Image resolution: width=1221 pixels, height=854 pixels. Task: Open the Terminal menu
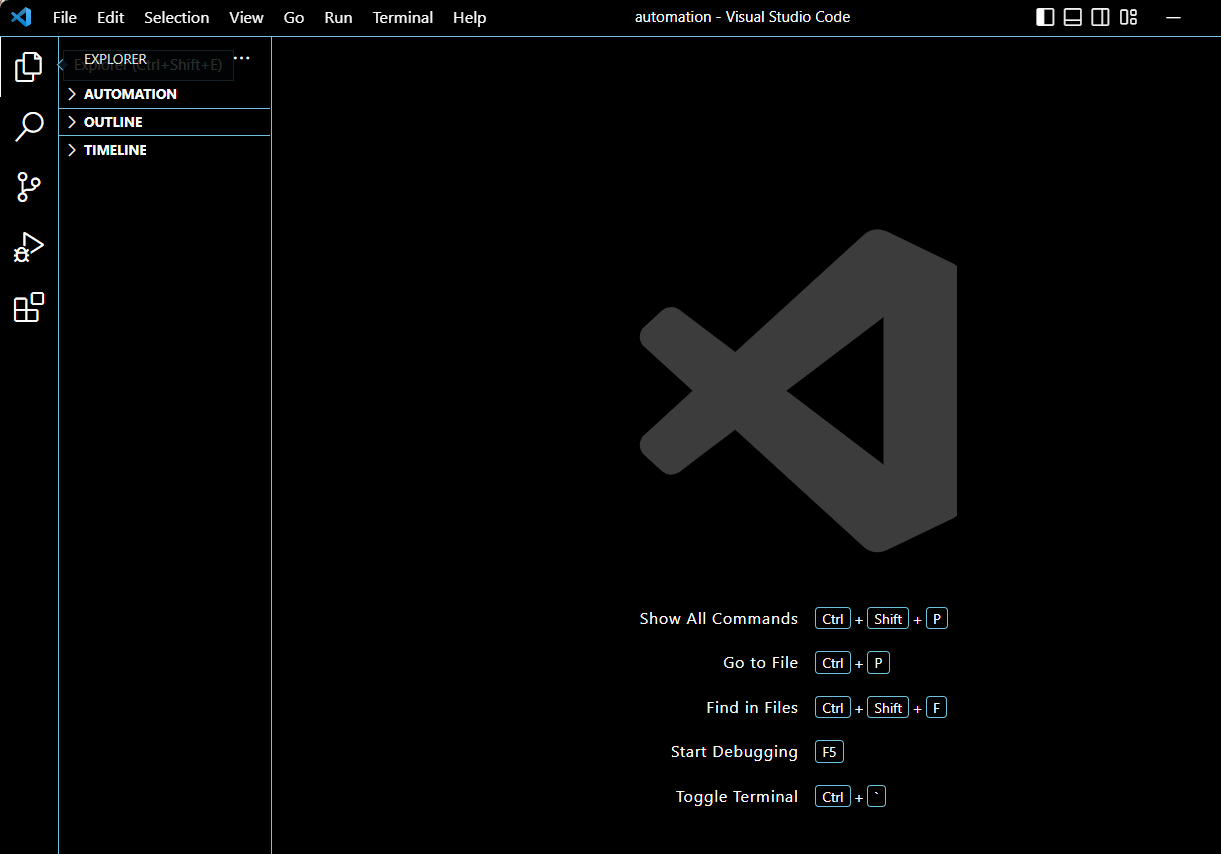click(x=403, y=17)
